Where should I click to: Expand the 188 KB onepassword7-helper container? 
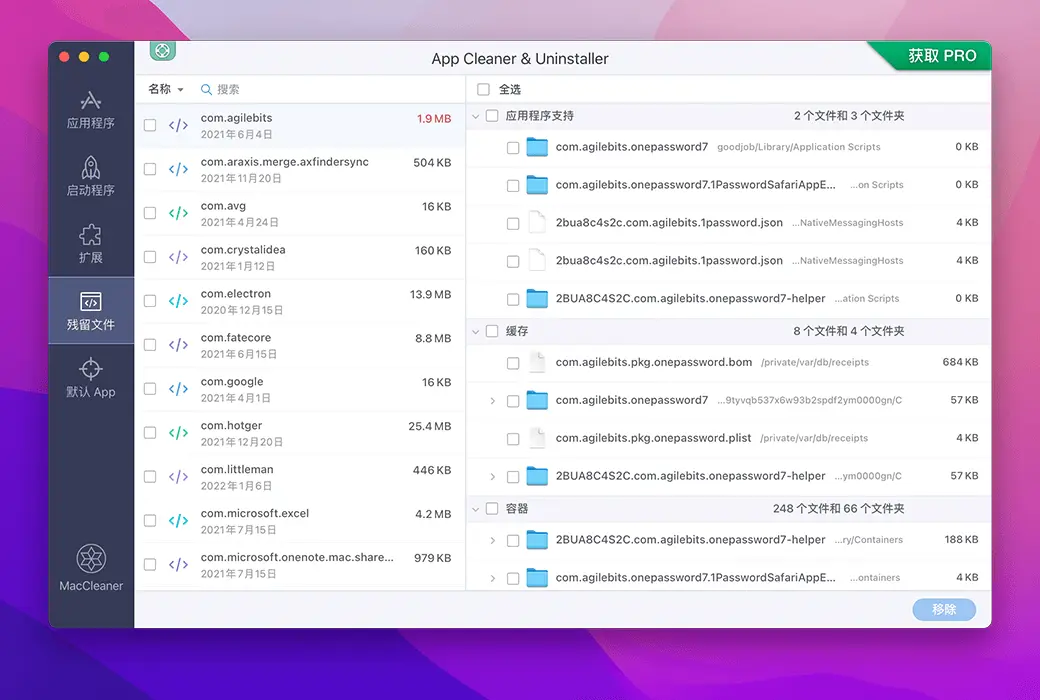point(492,541)
